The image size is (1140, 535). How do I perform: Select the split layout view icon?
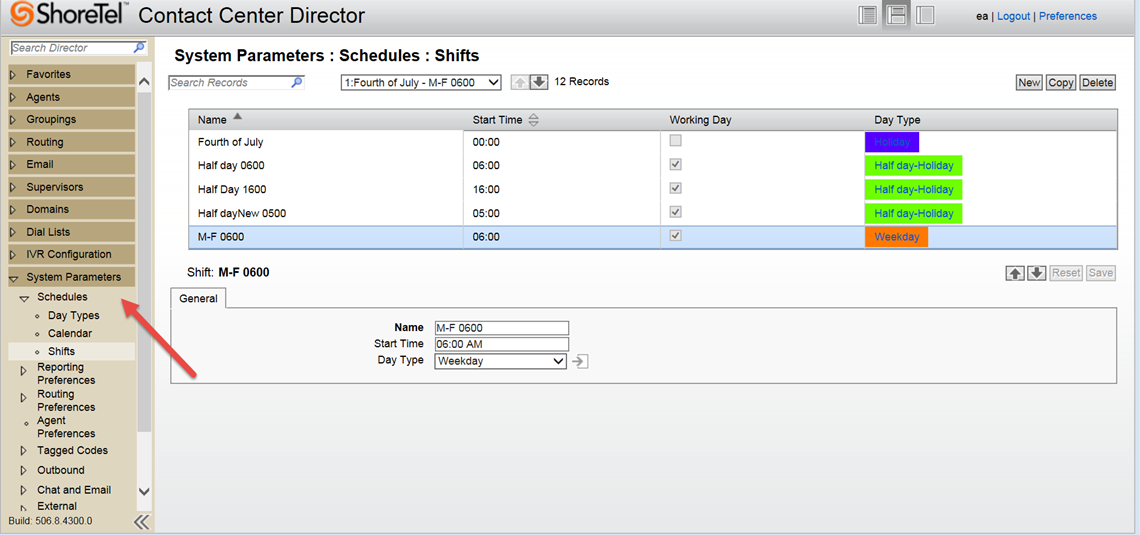click(896, 15)
